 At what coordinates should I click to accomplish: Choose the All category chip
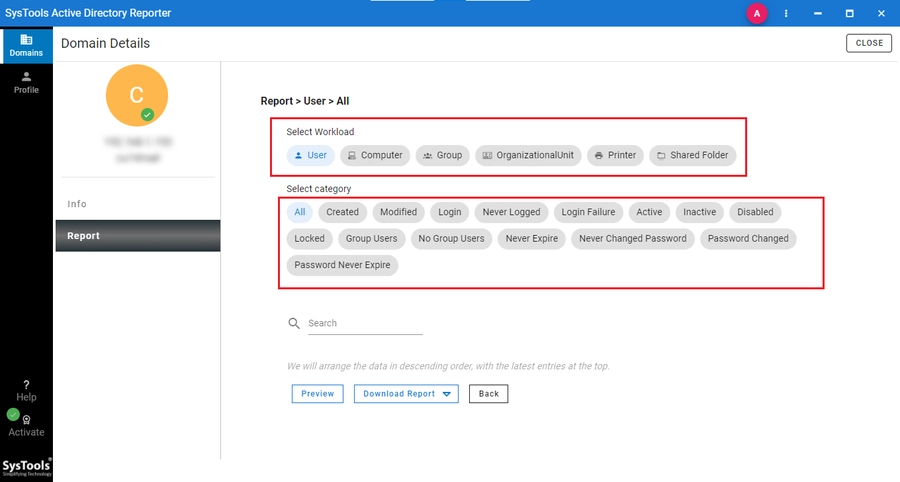[x=300, y=212]
